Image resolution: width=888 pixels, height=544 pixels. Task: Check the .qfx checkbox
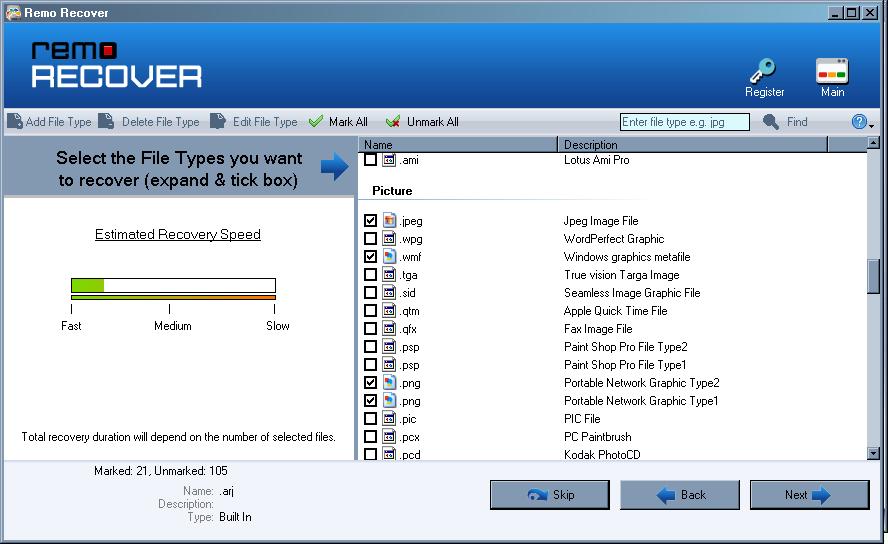(x=370, y=328)
